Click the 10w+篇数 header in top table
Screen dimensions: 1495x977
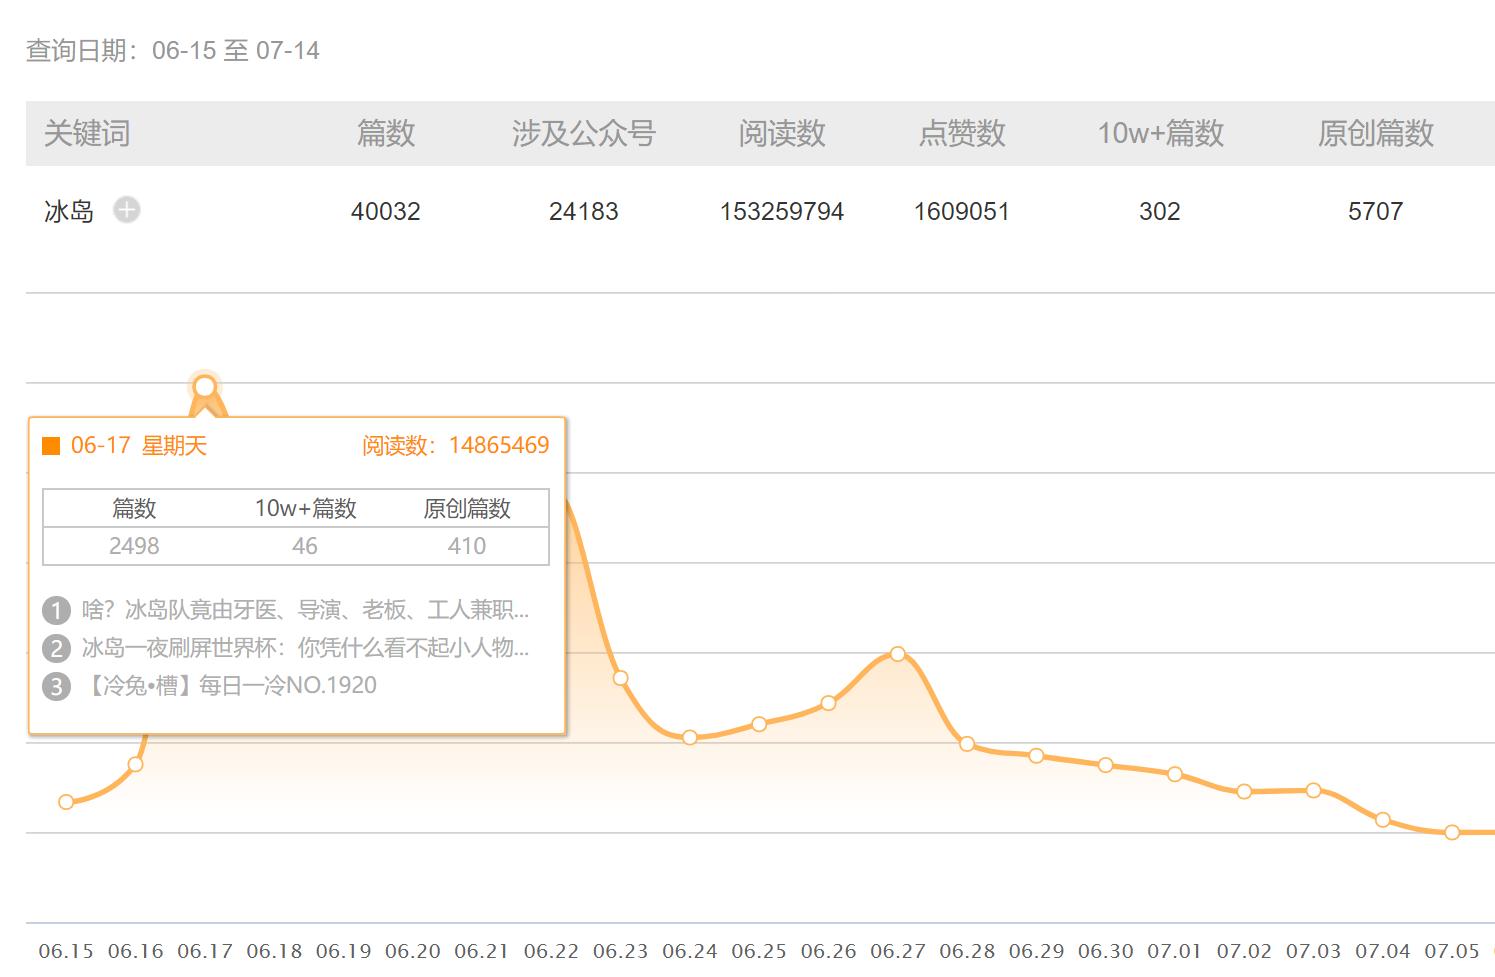pyautogui.click(x=1160, y=133)
